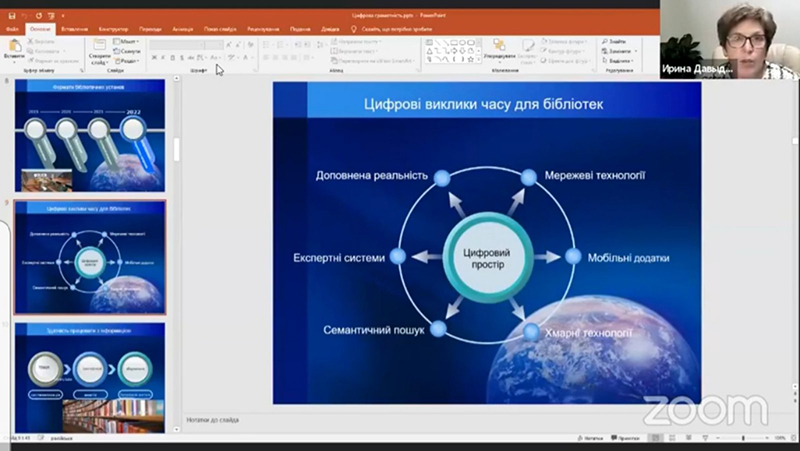
Task: Select the oval shape in shapes gallery
Action: tap(462, 42)
